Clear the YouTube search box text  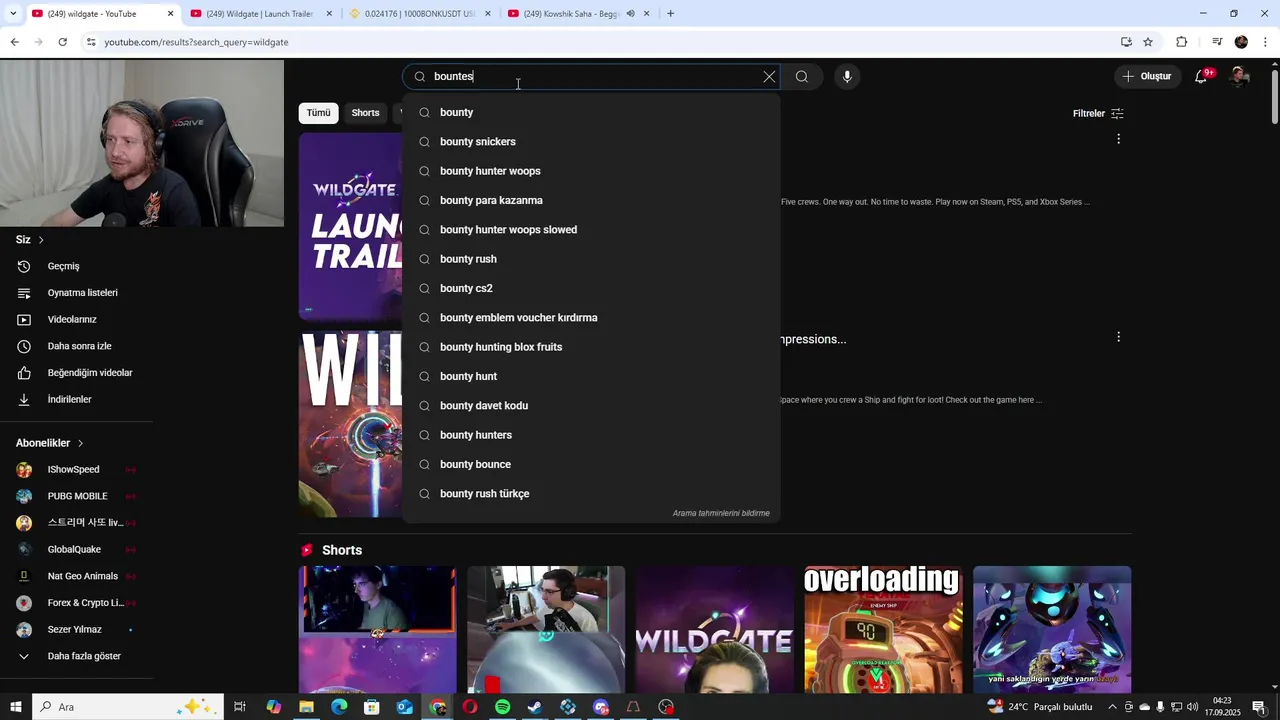click(769, 77)
